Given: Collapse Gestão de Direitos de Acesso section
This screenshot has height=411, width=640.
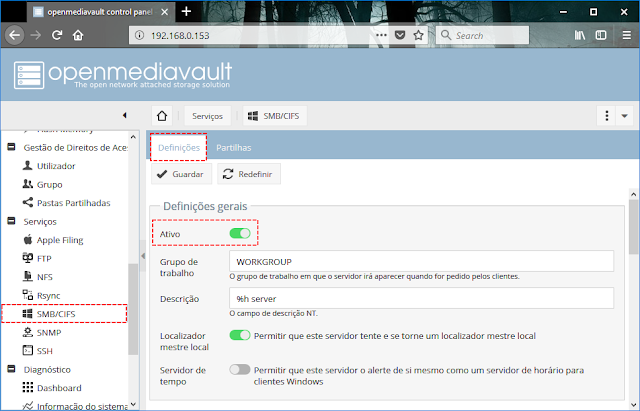Looking at the screenshot, I should click(11, 147).
